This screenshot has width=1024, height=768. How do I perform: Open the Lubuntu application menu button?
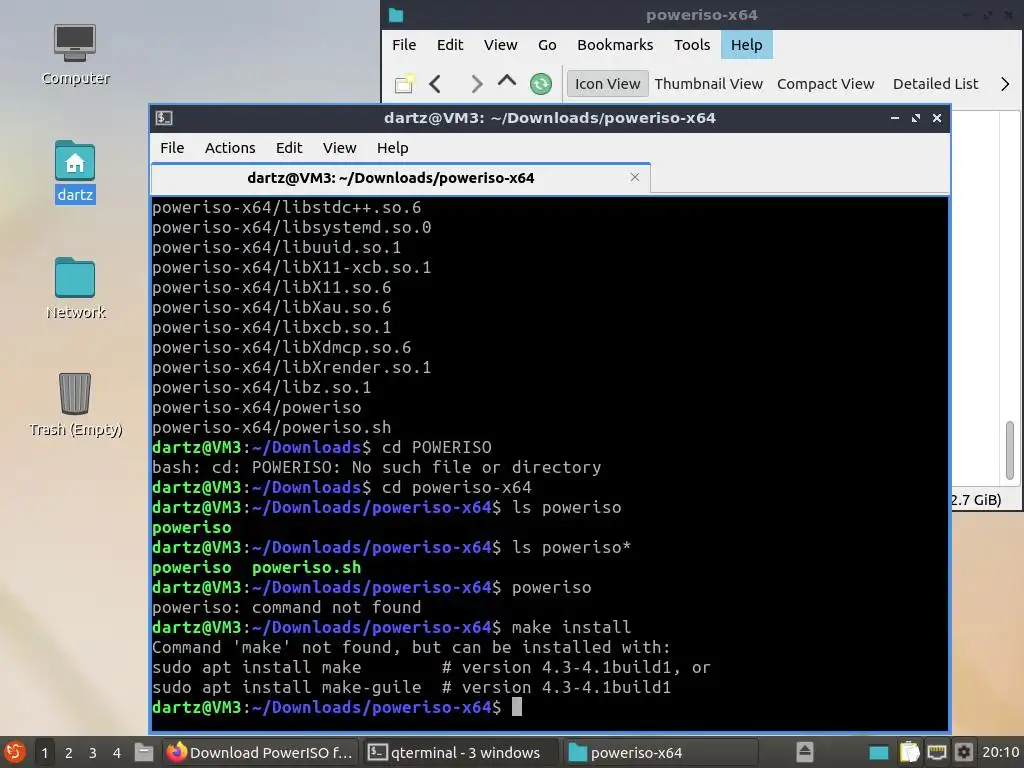[x=15, y=752]
